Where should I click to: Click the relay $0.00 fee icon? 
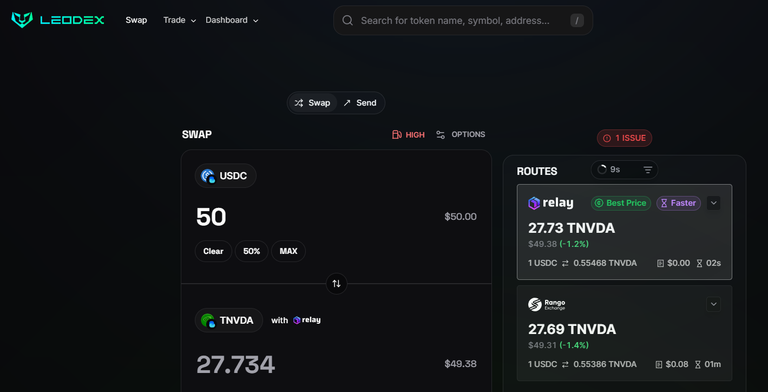[660, 263]
